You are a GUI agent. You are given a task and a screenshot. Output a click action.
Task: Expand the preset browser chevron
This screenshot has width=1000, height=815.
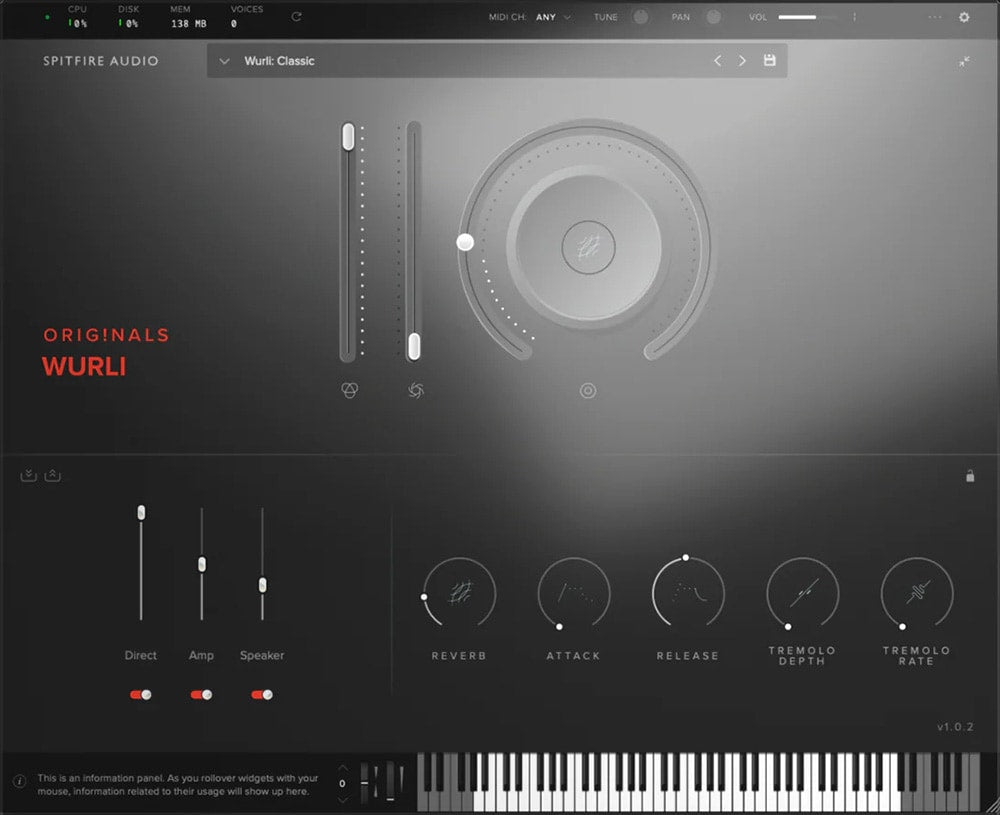(224, 61)
